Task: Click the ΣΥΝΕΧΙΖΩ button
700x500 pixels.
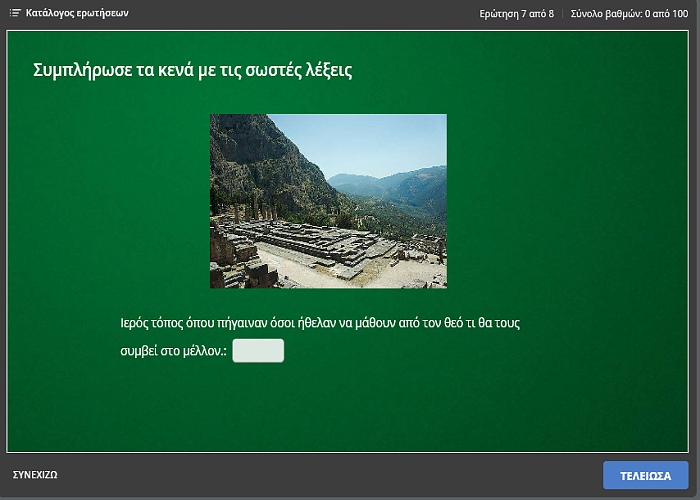Action: (x=35, y=475)
